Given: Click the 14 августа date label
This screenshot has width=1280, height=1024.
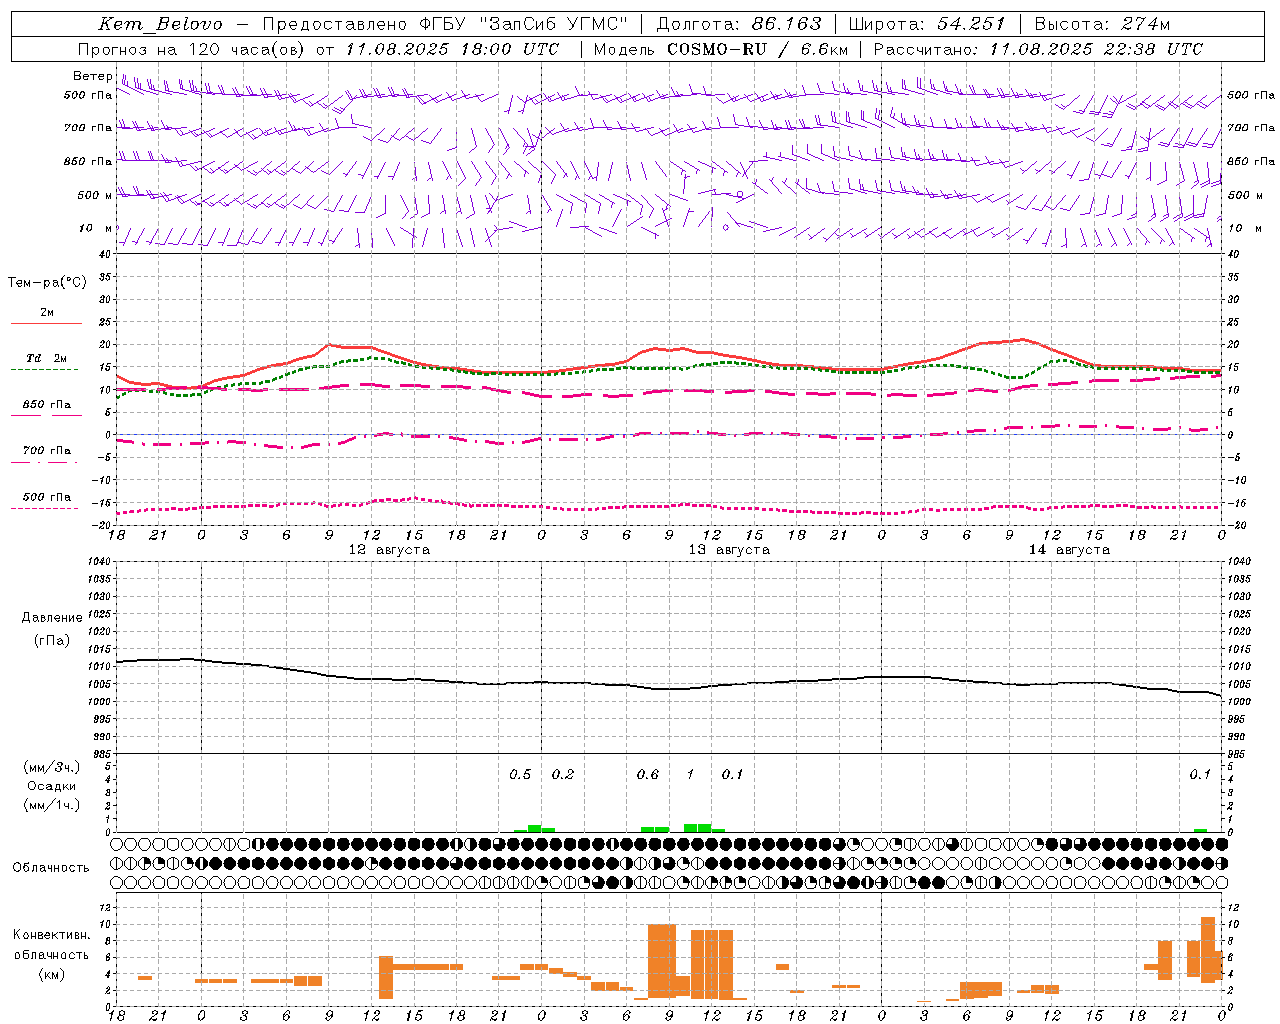Looking at the screenshot, I should [1069, 550].
